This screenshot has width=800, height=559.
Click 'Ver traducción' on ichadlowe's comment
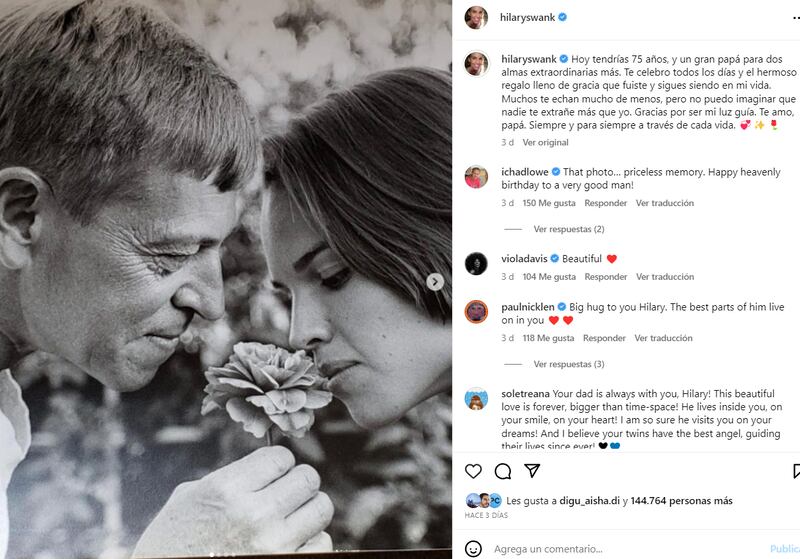(665, 203)
